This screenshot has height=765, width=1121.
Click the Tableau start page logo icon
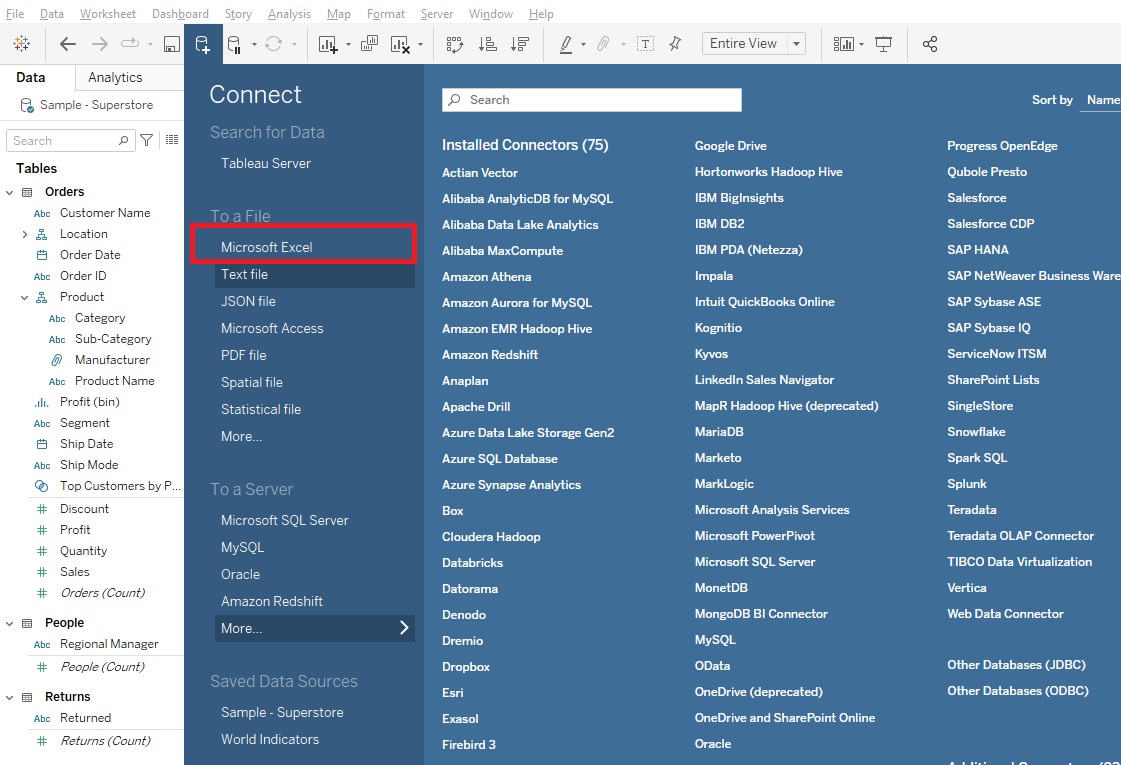click(x=21, y=44)
